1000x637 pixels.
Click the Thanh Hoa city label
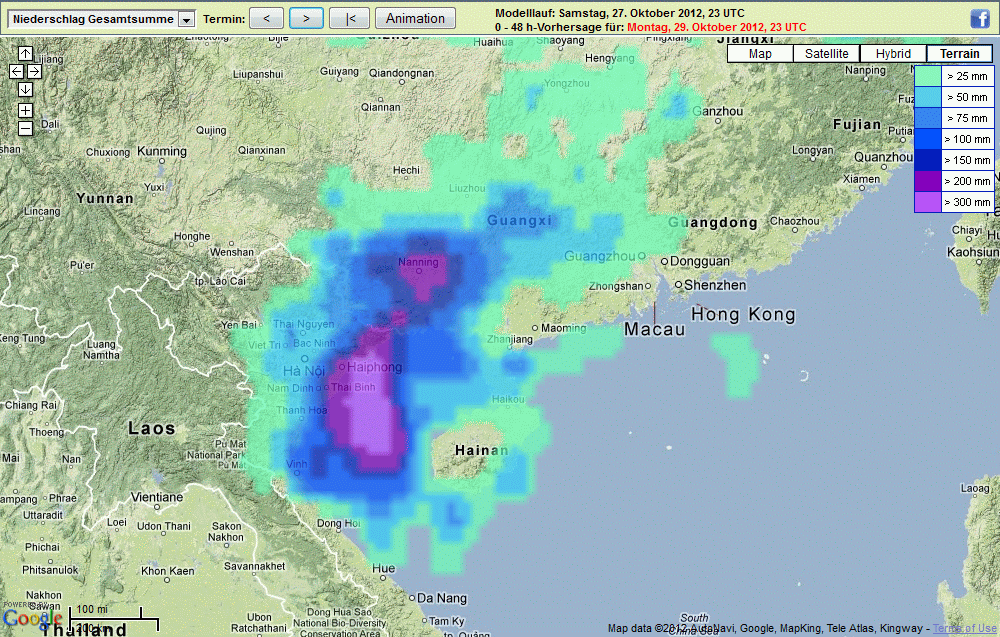pyautogui.click(x=301, y=410)
